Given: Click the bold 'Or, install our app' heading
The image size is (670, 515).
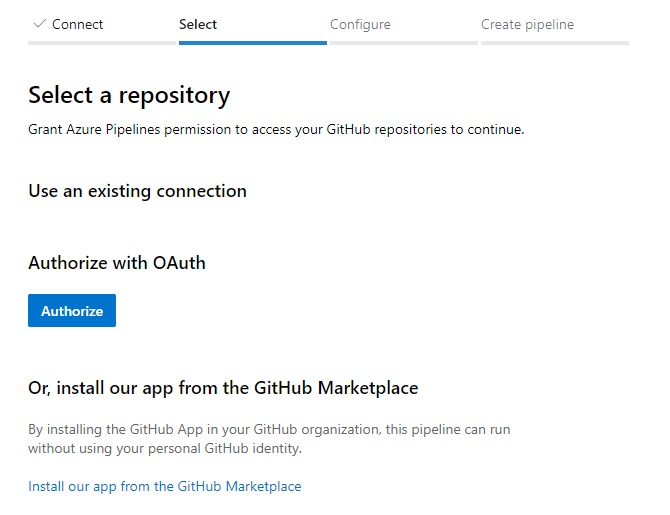Looking at the screenshot, I should pyautogui.click(x=223, y=387).
